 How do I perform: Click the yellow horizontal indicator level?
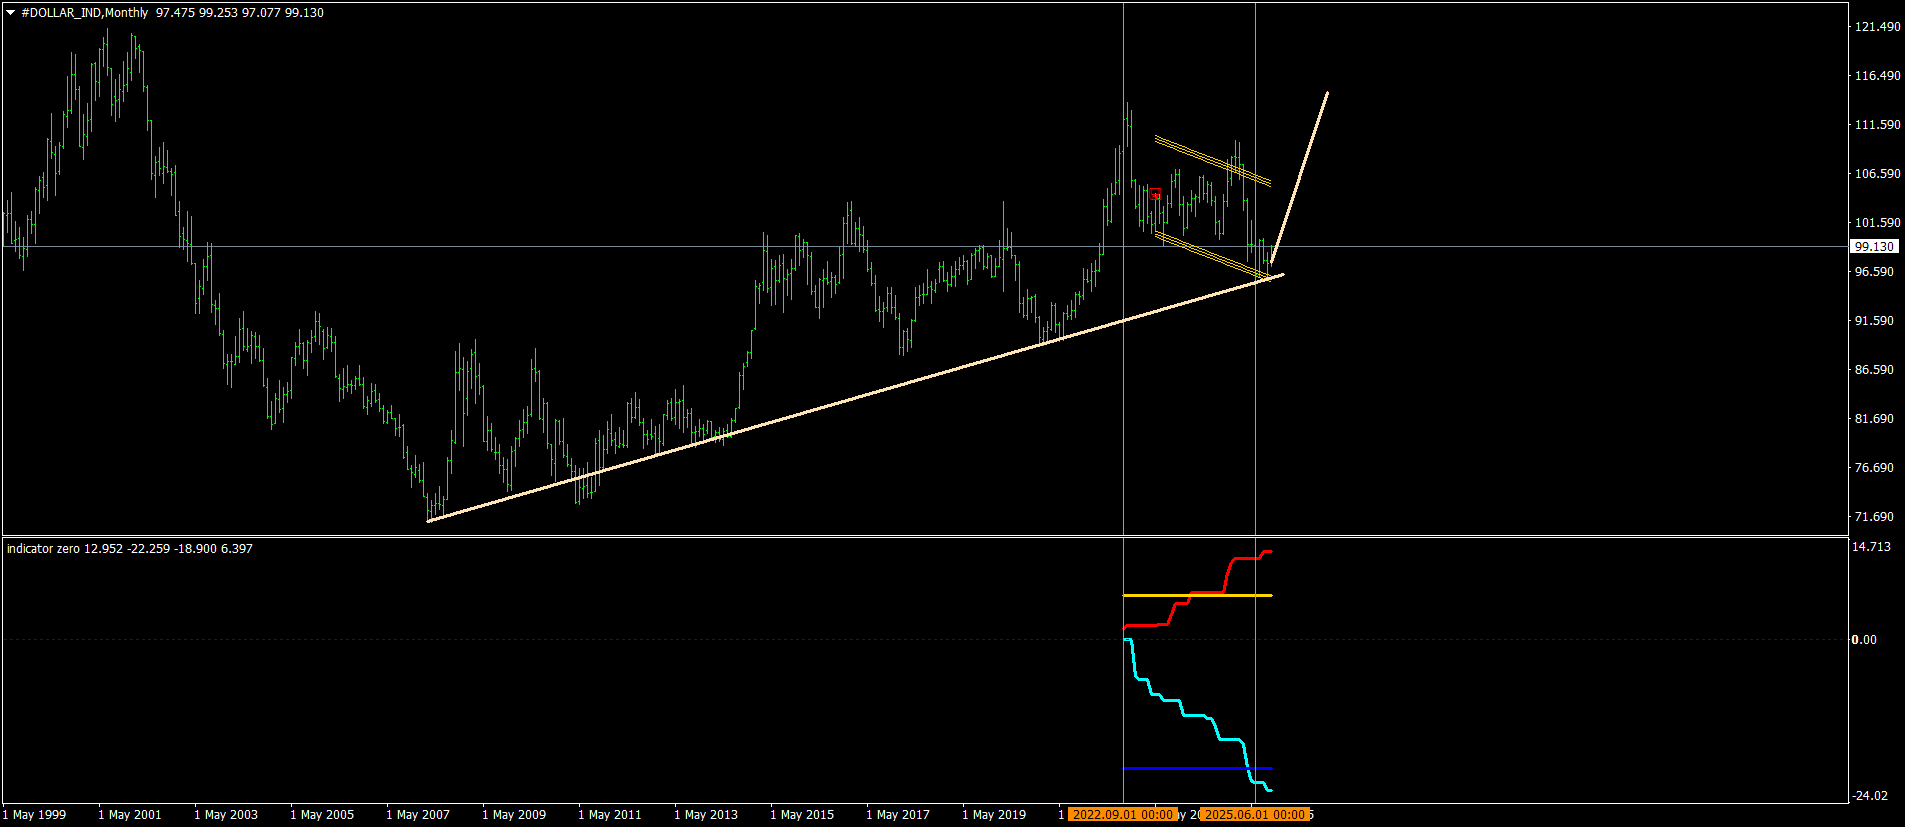click(x=1197, y=595)
